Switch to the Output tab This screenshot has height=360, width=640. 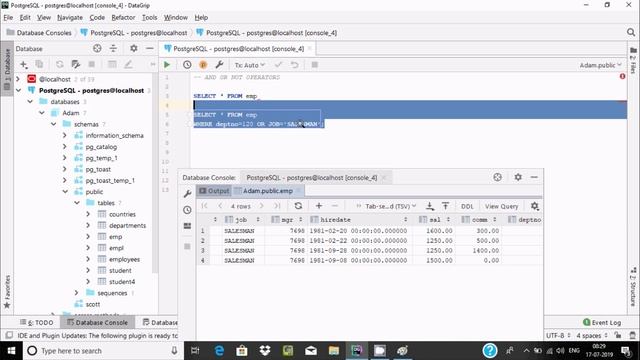point(214,191)
